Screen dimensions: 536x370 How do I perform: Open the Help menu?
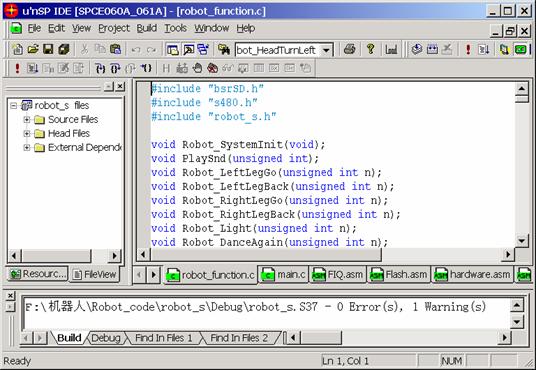pos(246,28)
